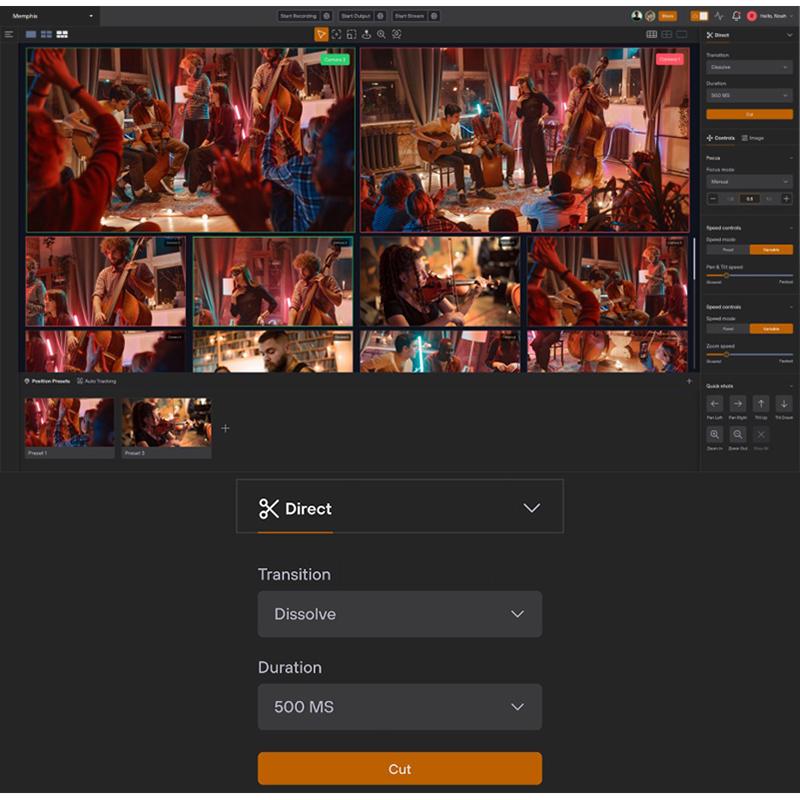Decrease focus with the minus button
This screenshot has height=800, width=800.
[713, 198]
